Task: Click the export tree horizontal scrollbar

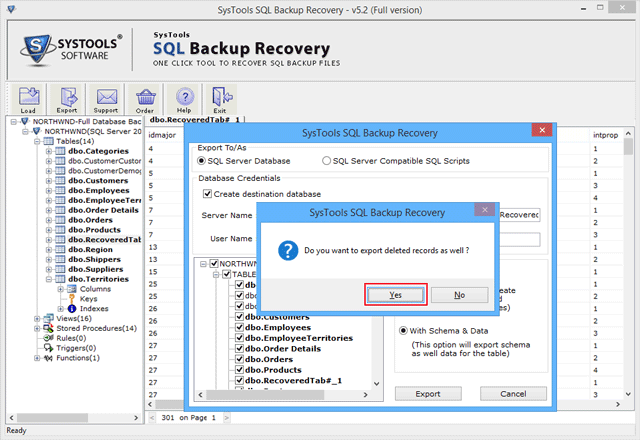Action: 265,395
